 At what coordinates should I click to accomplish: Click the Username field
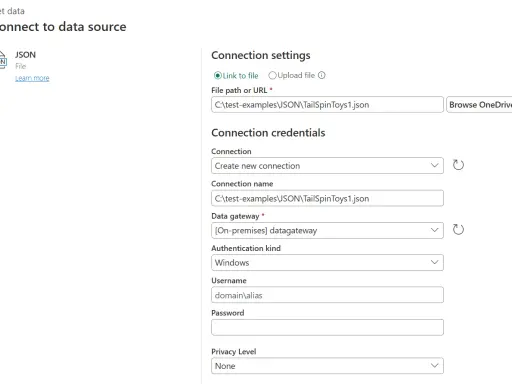327,295
